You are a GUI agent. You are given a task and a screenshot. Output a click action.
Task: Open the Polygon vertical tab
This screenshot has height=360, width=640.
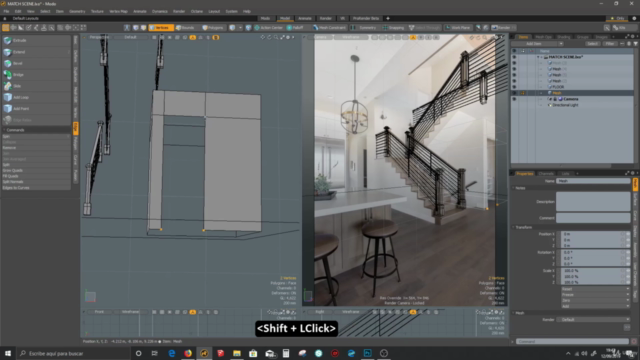point(76,144)
